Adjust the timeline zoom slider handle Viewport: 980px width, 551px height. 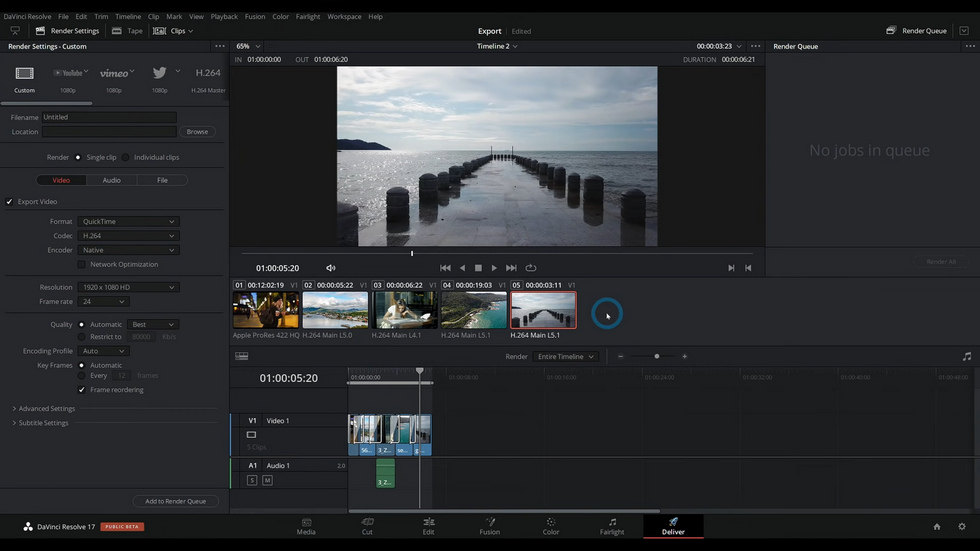click(x=657, y=356)
